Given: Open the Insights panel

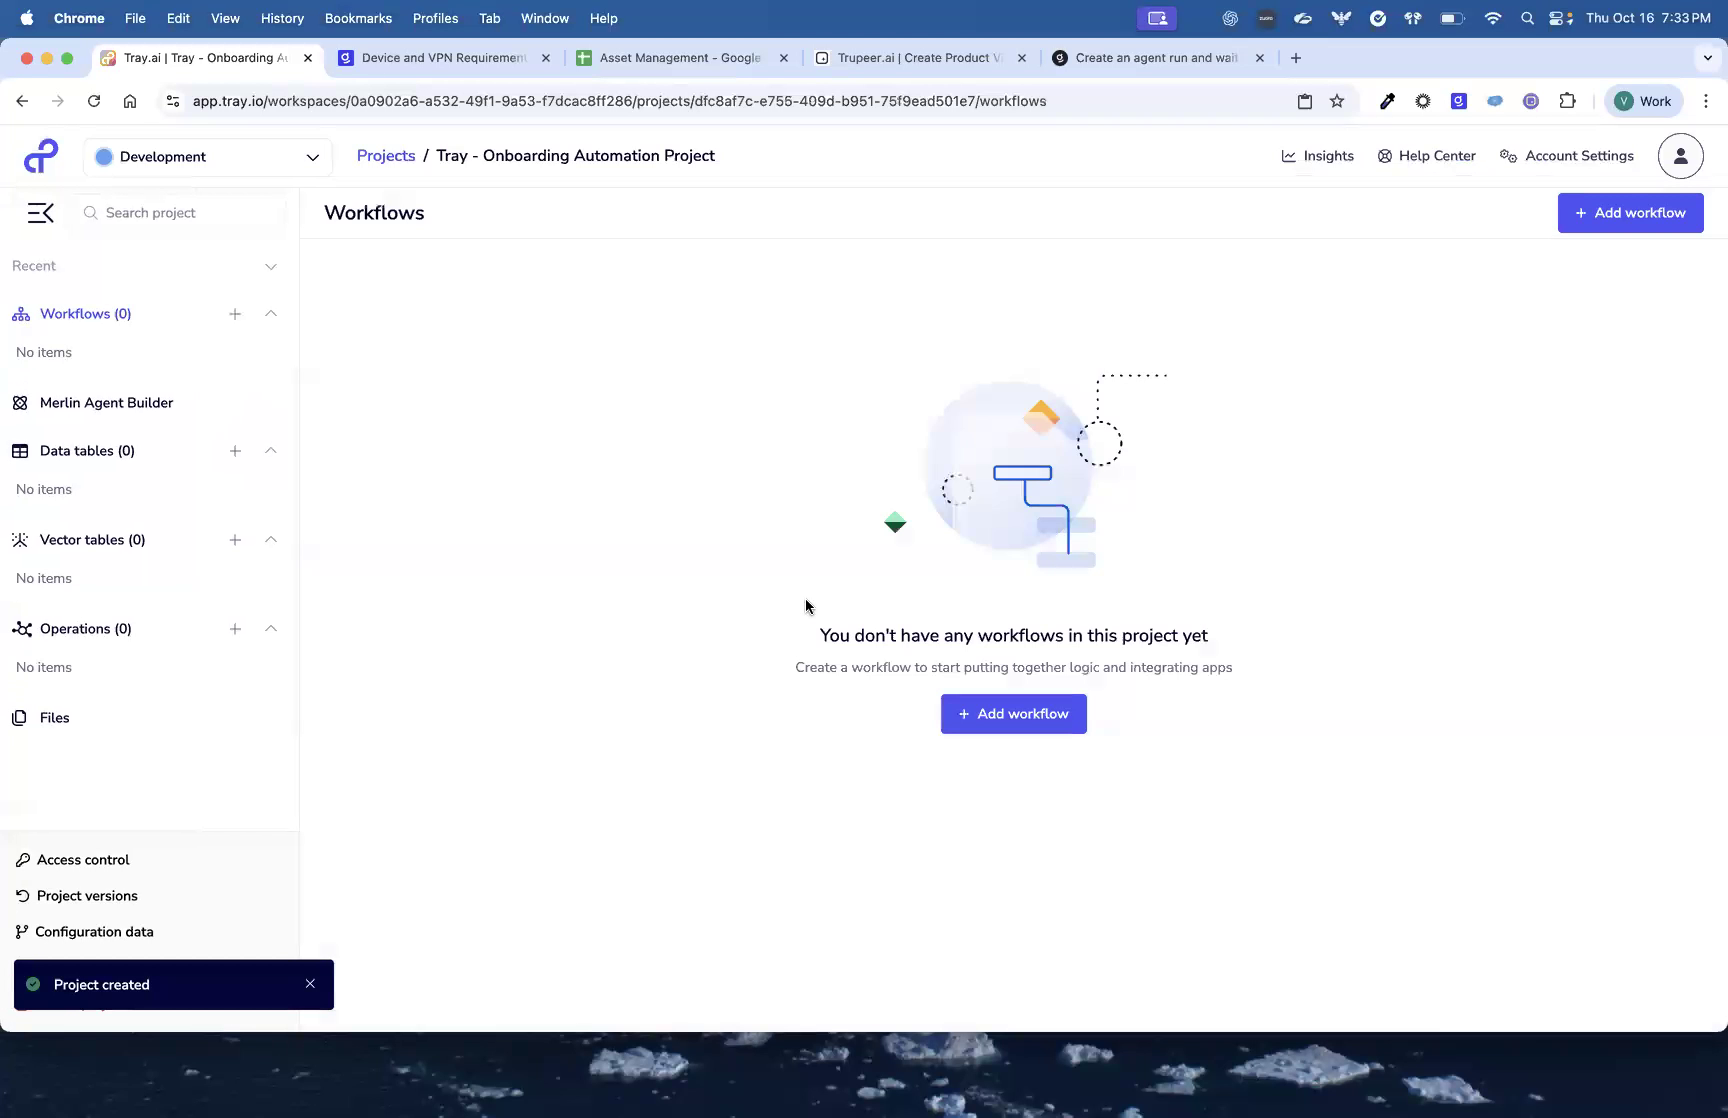Looking at the screenshot, I should [1318, 156].
